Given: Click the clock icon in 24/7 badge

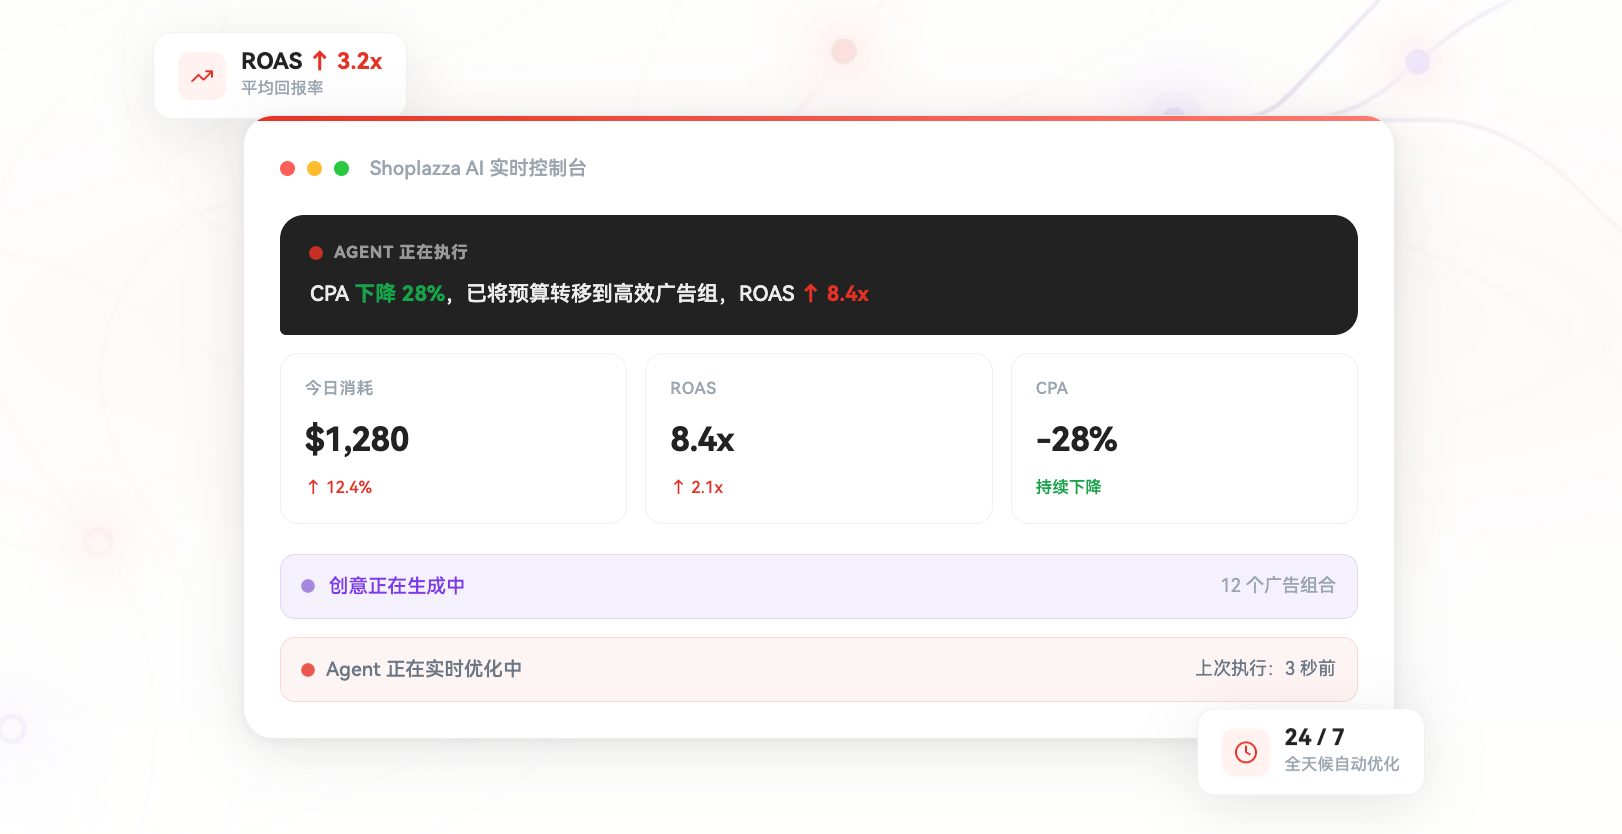Looking at the screenshot, I should click(1246, 752).
